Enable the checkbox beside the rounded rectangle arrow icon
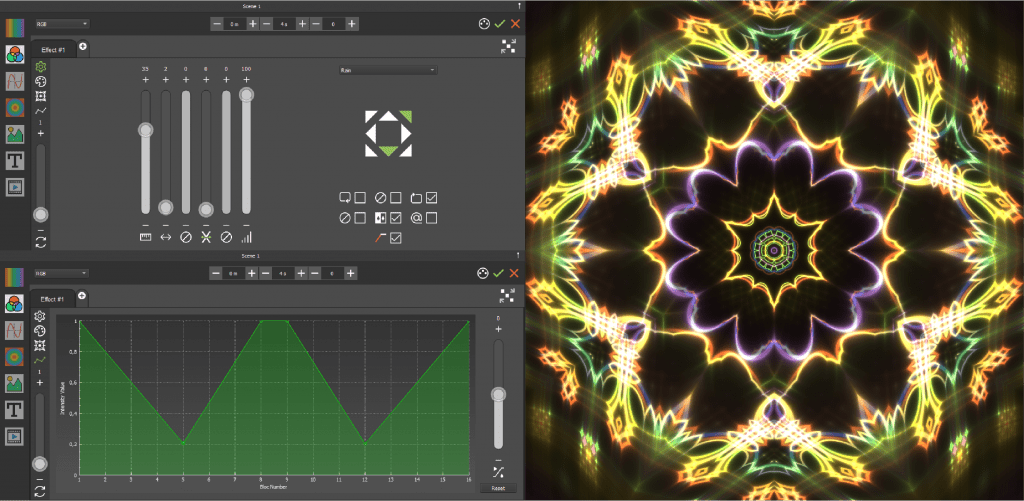The height and width of the screenshot is (501, 1024). tap(360, 197)
